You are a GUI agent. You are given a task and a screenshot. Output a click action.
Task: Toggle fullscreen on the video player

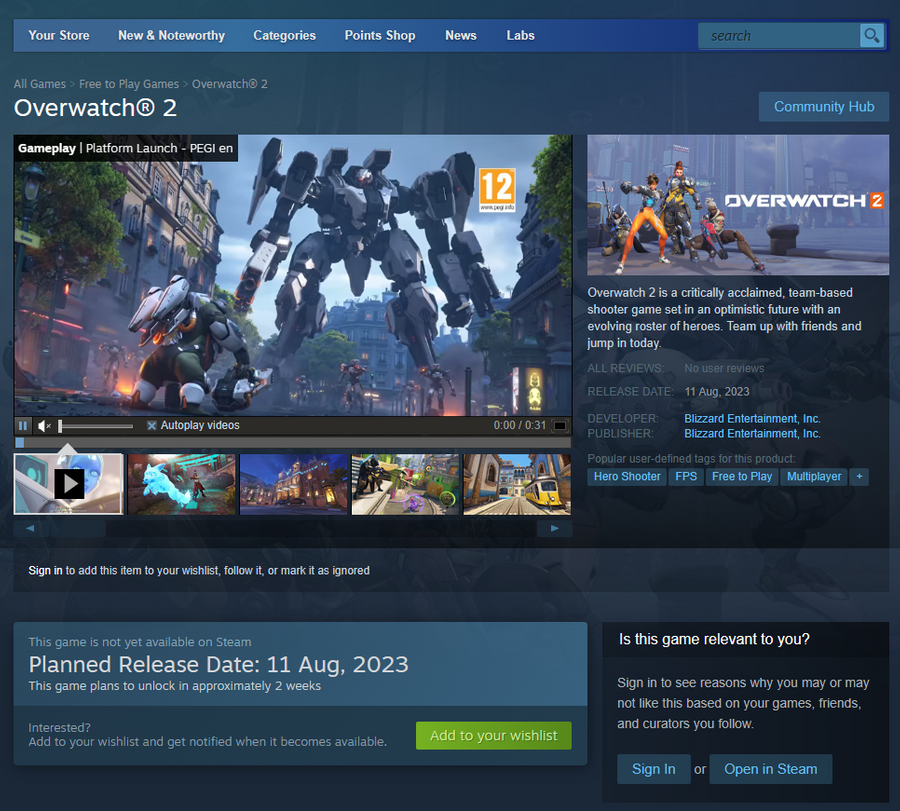[560, 425]
